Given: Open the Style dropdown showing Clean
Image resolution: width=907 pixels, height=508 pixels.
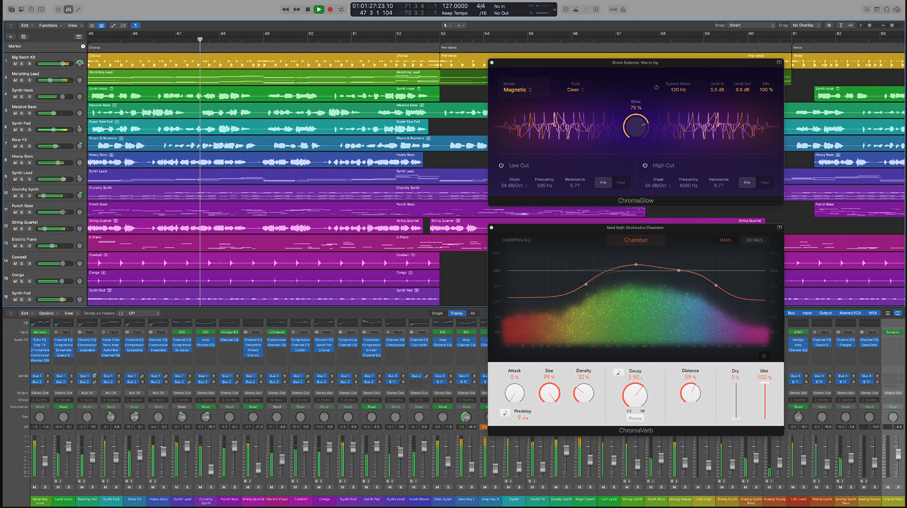Looking at the screenshot, I should point(575,90).
